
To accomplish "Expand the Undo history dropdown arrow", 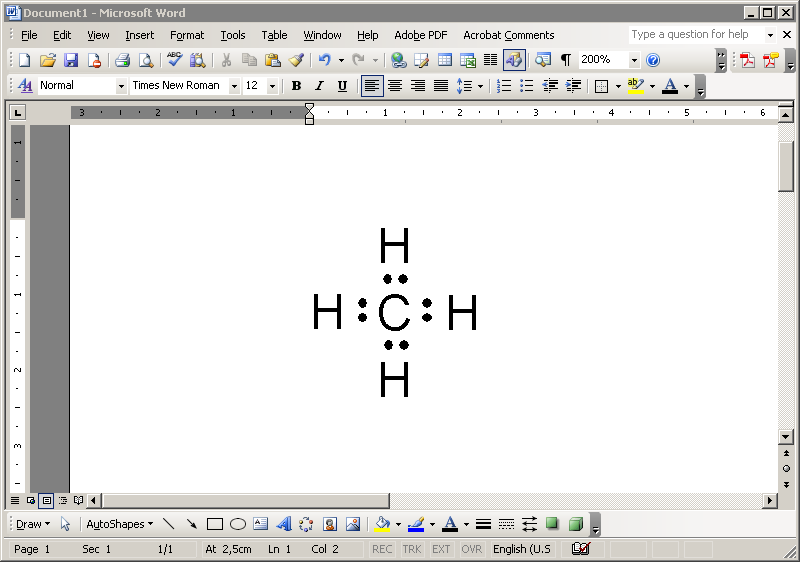I will [341, 60].
